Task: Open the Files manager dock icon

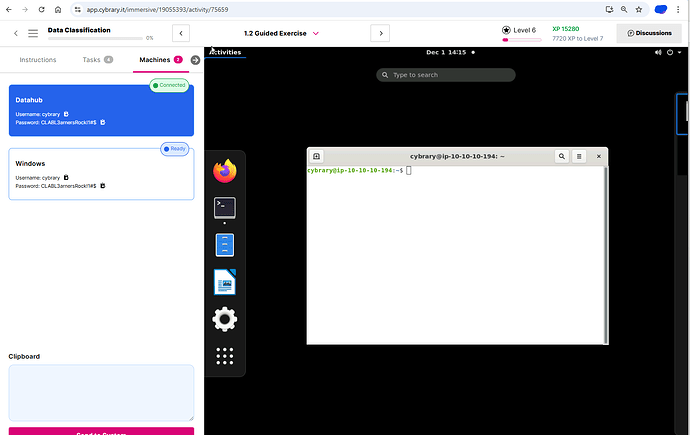Action: point(225,245)
